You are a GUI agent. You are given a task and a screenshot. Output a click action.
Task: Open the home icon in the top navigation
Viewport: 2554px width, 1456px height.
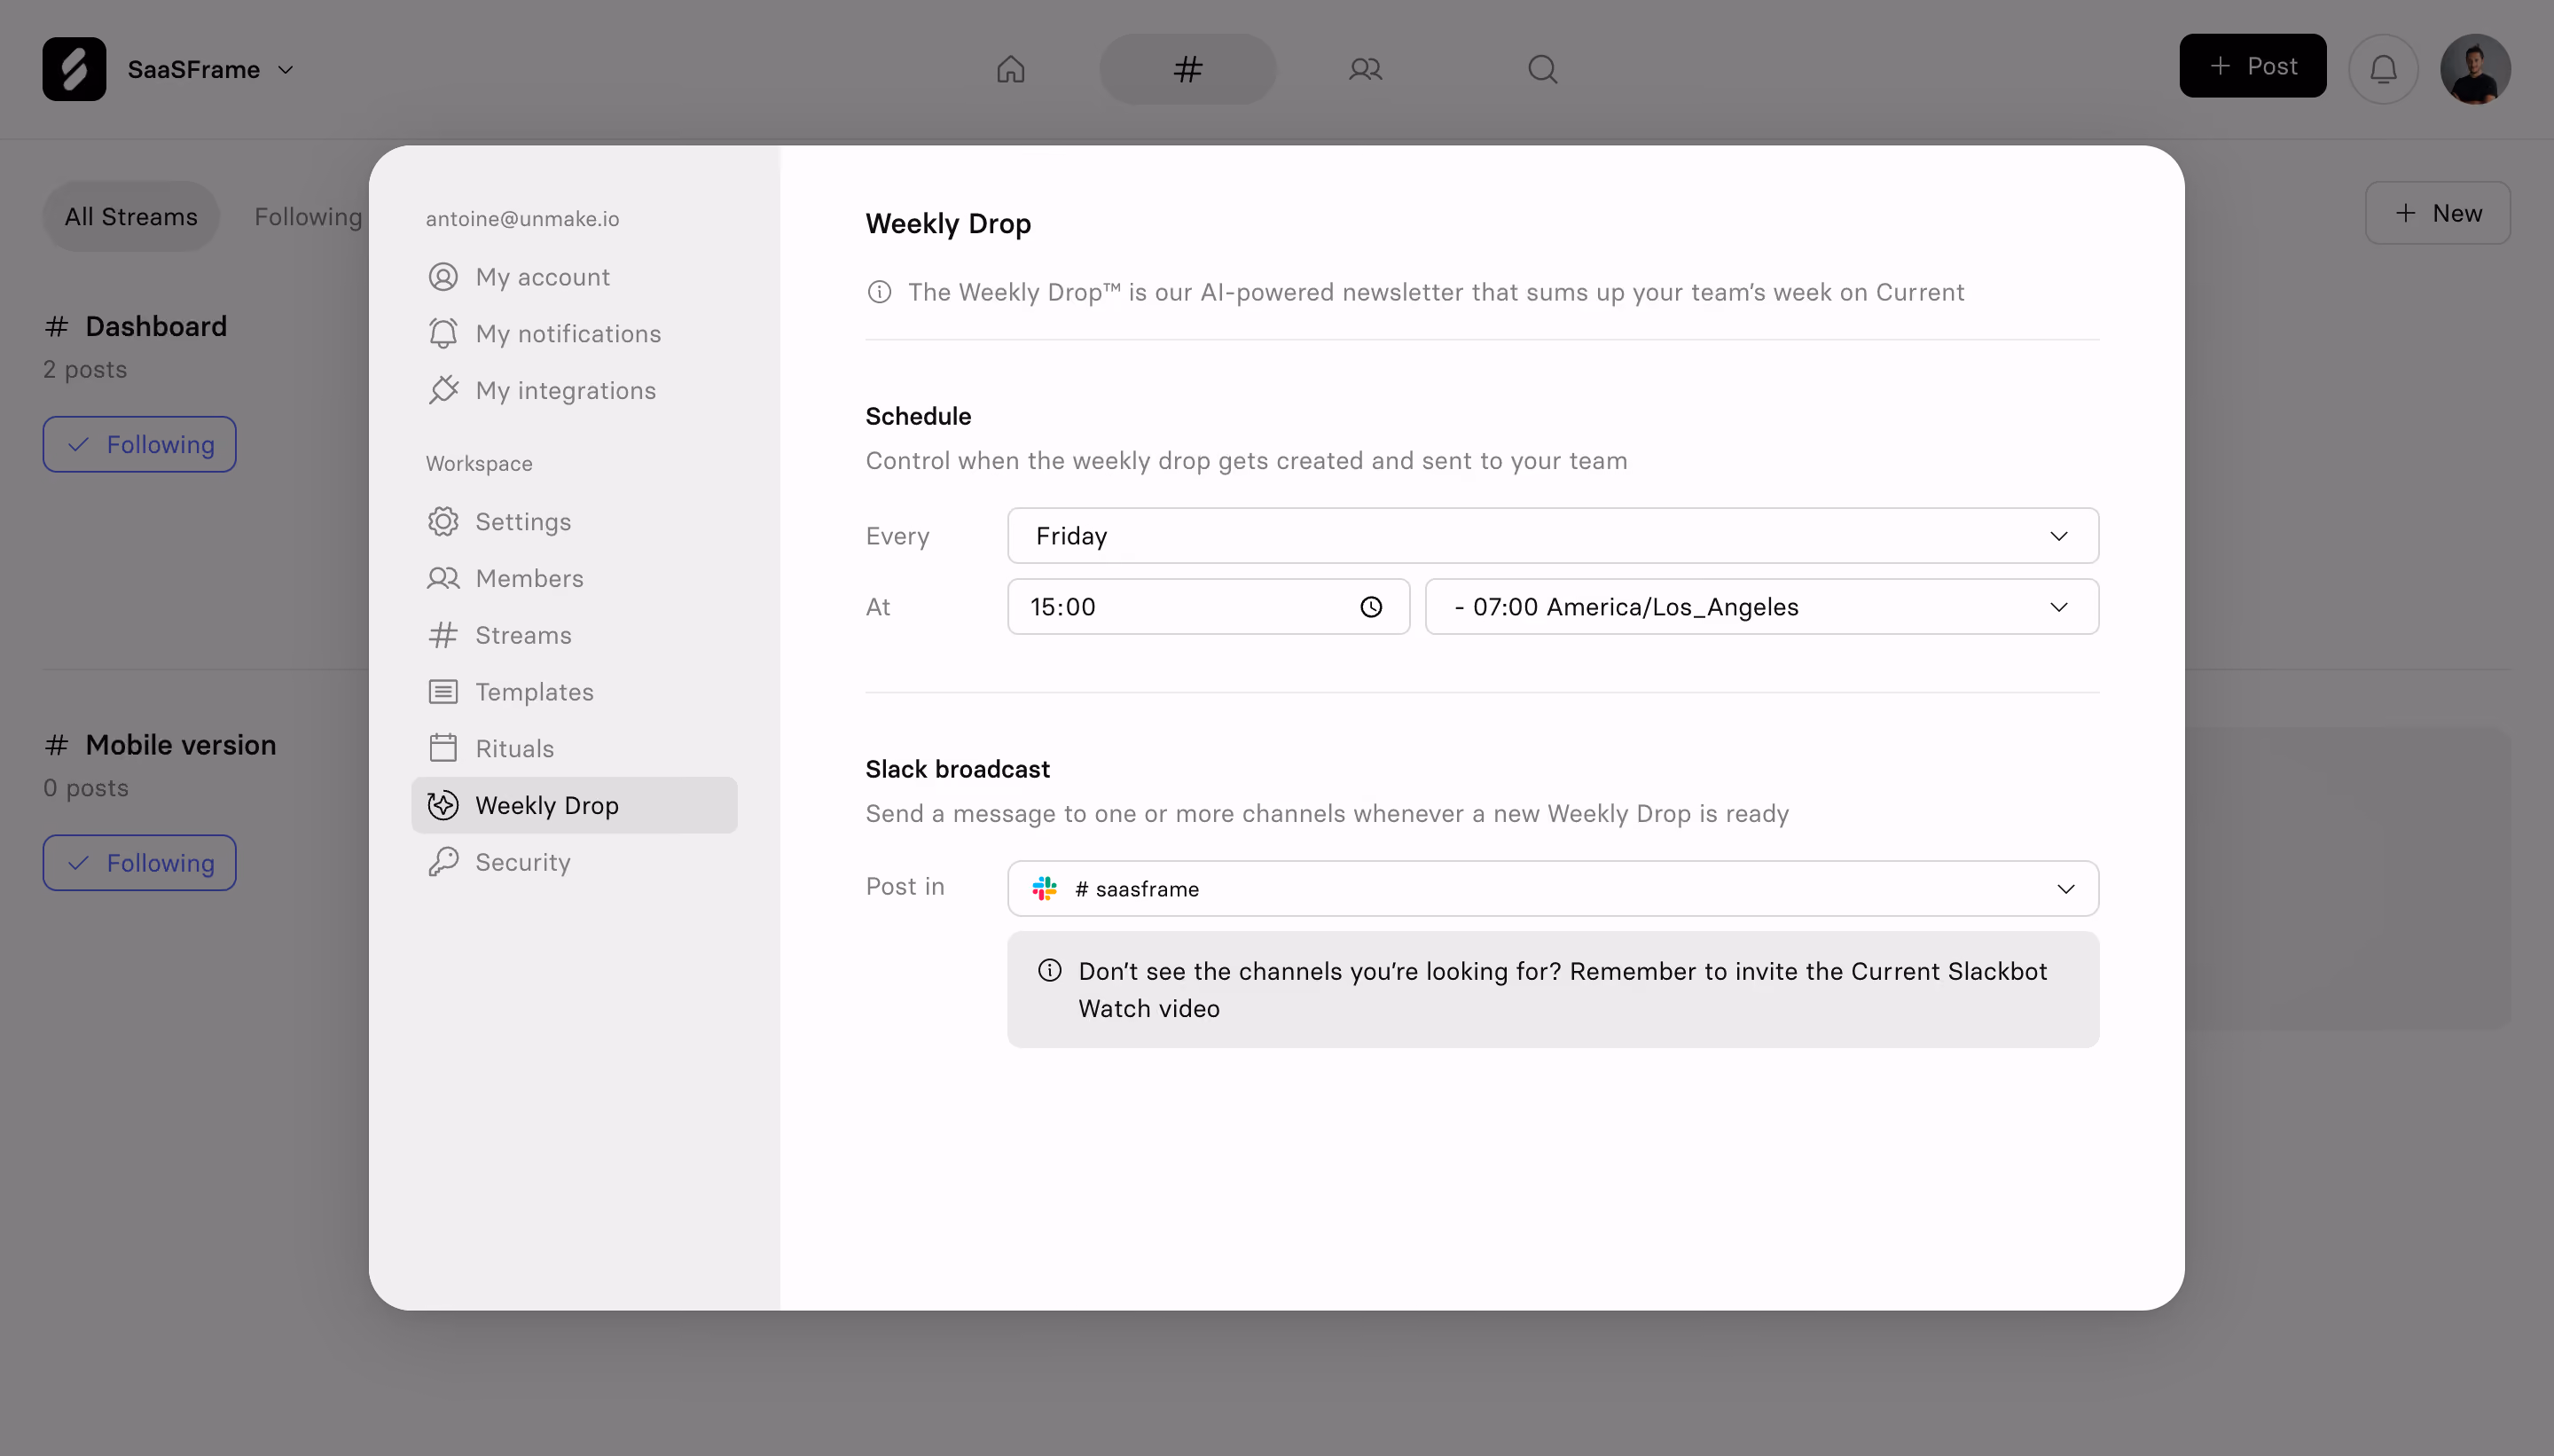point(1010,69)
